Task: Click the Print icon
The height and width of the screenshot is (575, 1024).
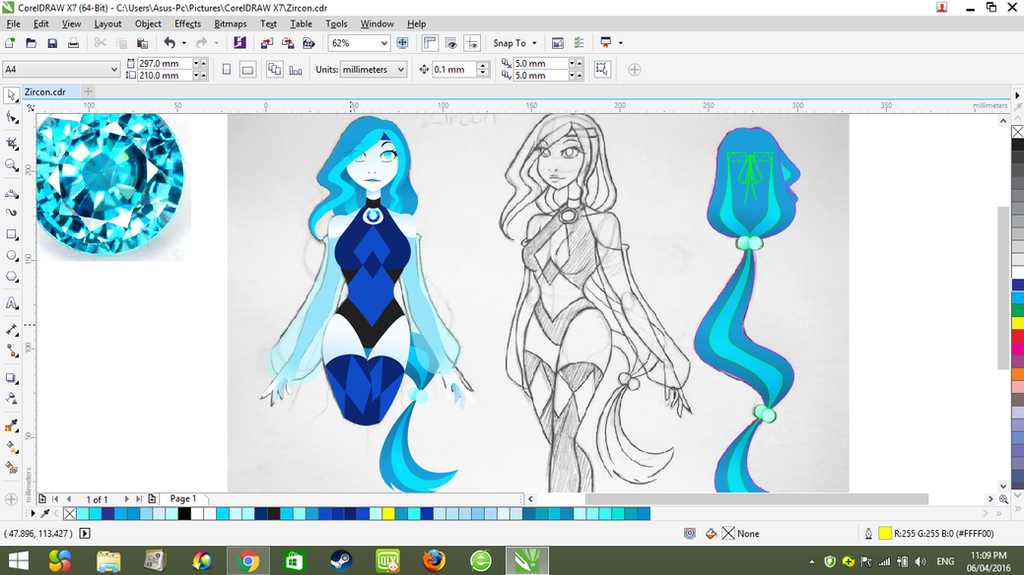Action: click(x=73, y=43)
